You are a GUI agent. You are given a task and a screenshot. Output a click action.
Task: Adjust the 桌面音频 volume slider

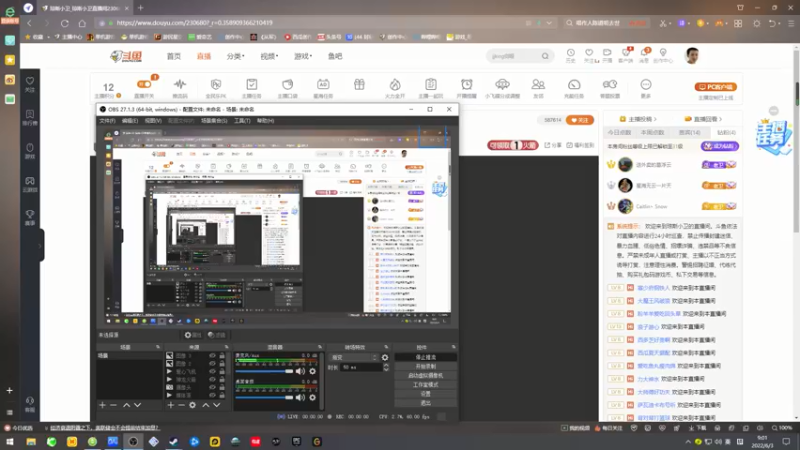[264, 397]
